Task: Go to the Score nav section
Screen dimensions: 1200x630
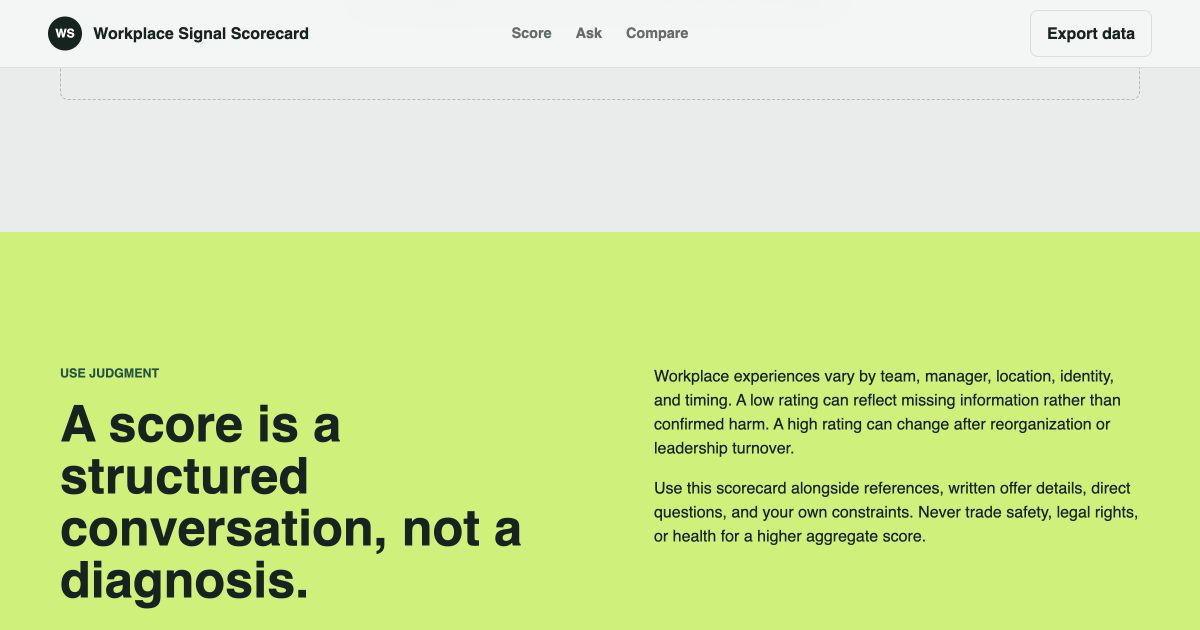Action: [x=531, y=33]
